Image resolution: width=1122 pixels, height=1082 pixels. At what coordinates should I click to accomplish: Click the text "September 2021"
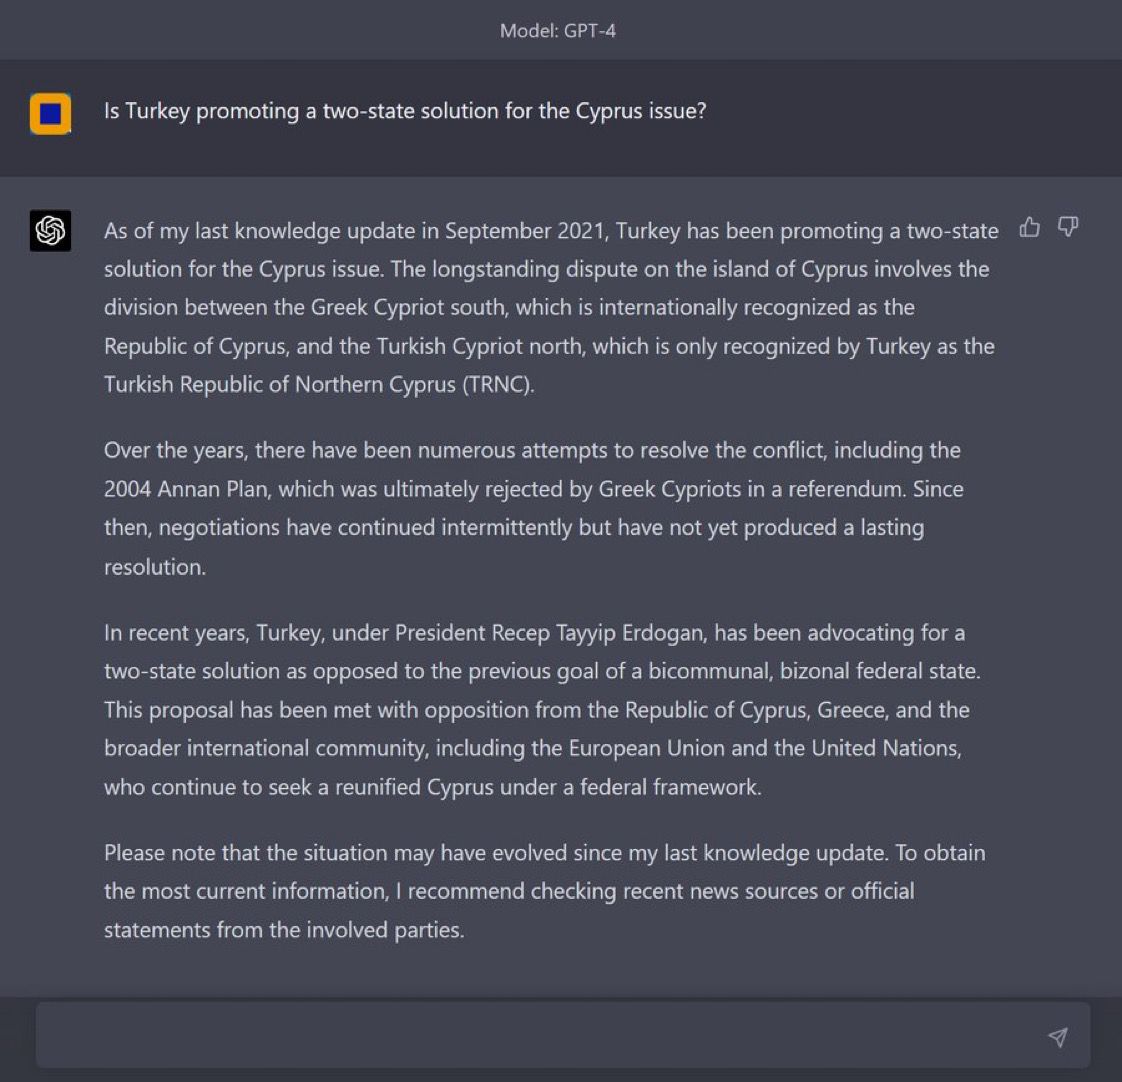pos(526,230)
